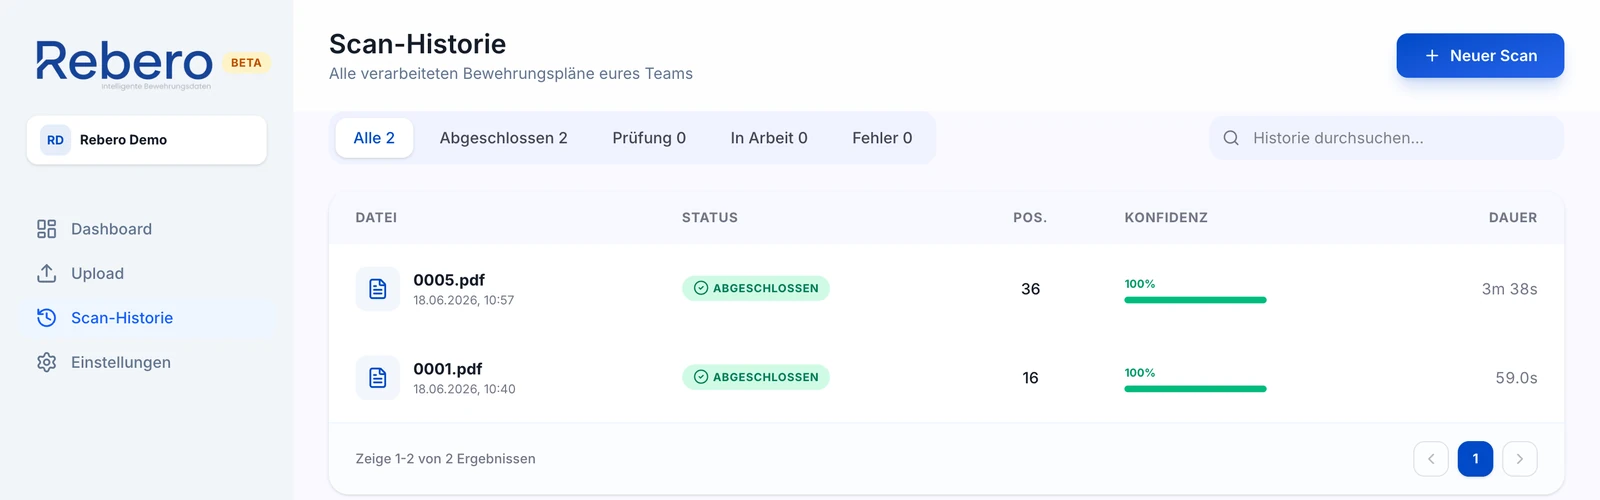Click the BETA badge
The image size is (1600, 500).
pyautogui.click(x=246, y=63)
